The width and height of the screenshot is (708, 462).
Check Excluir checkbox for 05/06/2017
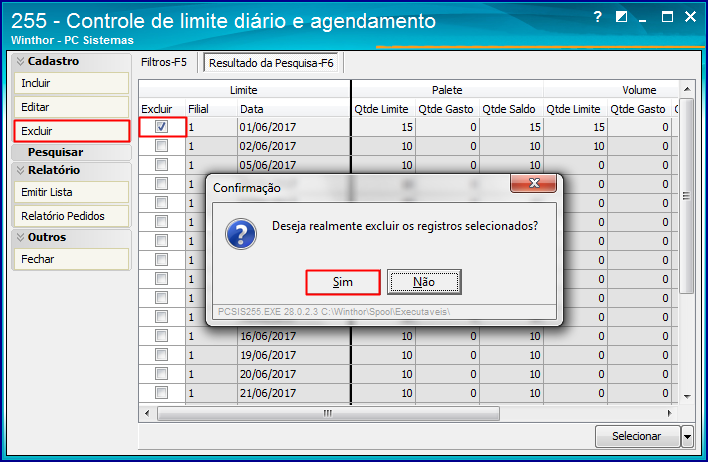pos(161,165)
